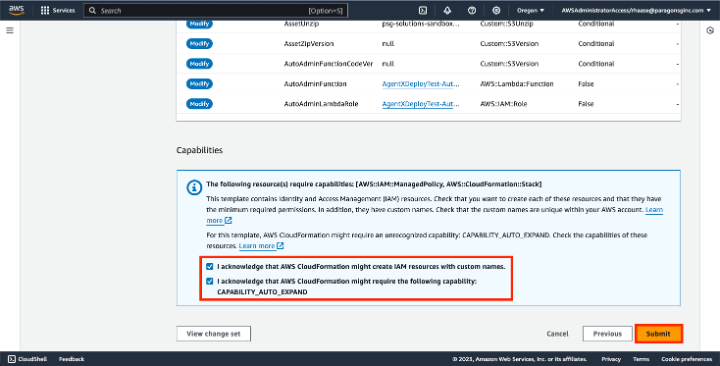Click the Capabilities section heading

(x=199, y=150)
